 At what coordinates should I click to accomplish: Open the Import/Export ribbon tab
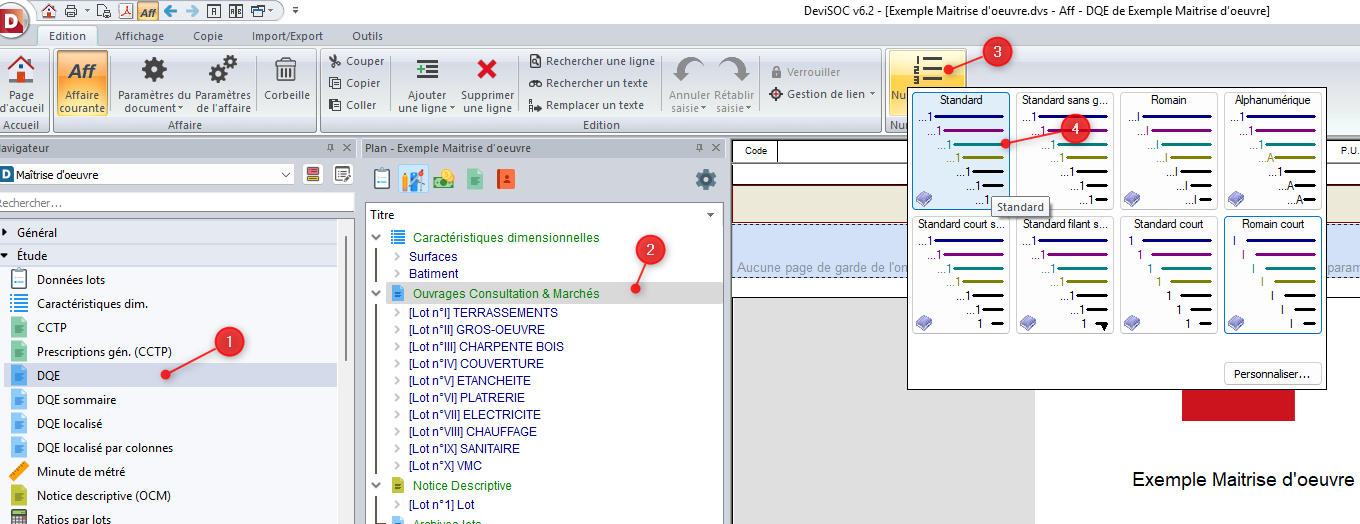pyautogui.click(x=287, y=36)
